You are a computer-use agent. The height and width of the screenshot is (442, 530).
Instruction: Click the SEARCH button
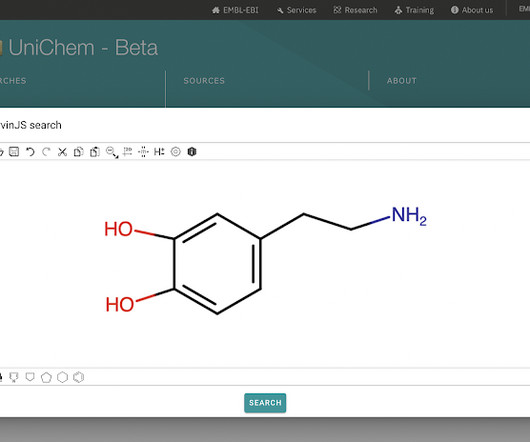[x=265, y=403]
